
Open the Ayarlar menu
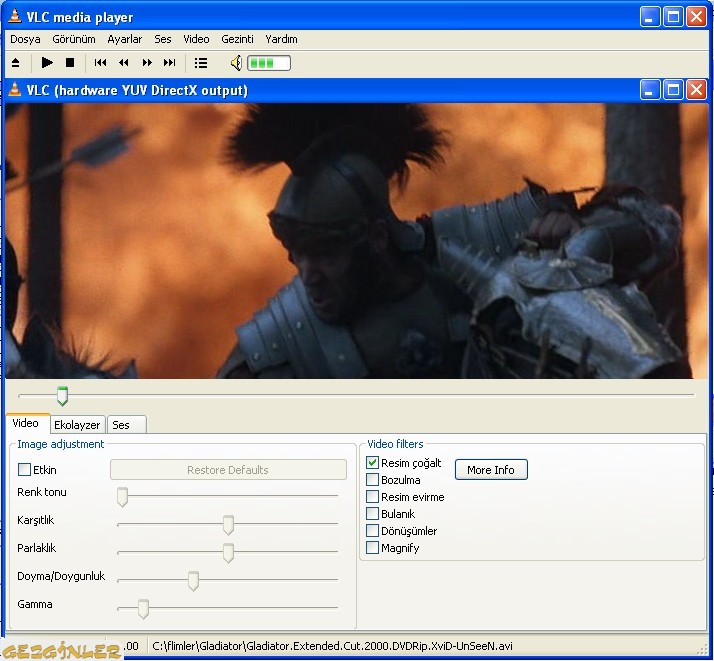point(125,39)
